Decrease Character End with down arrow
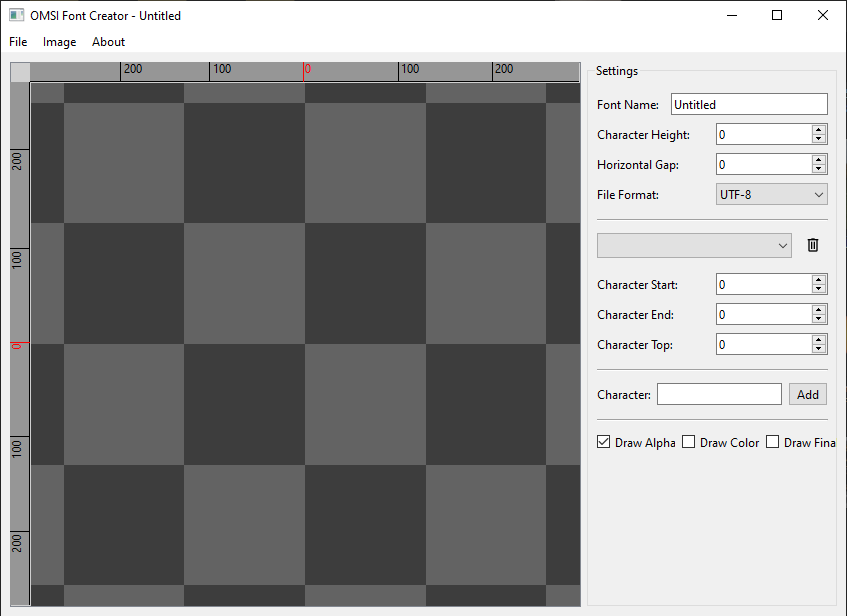The image size is (847, 616). [819, 319]
